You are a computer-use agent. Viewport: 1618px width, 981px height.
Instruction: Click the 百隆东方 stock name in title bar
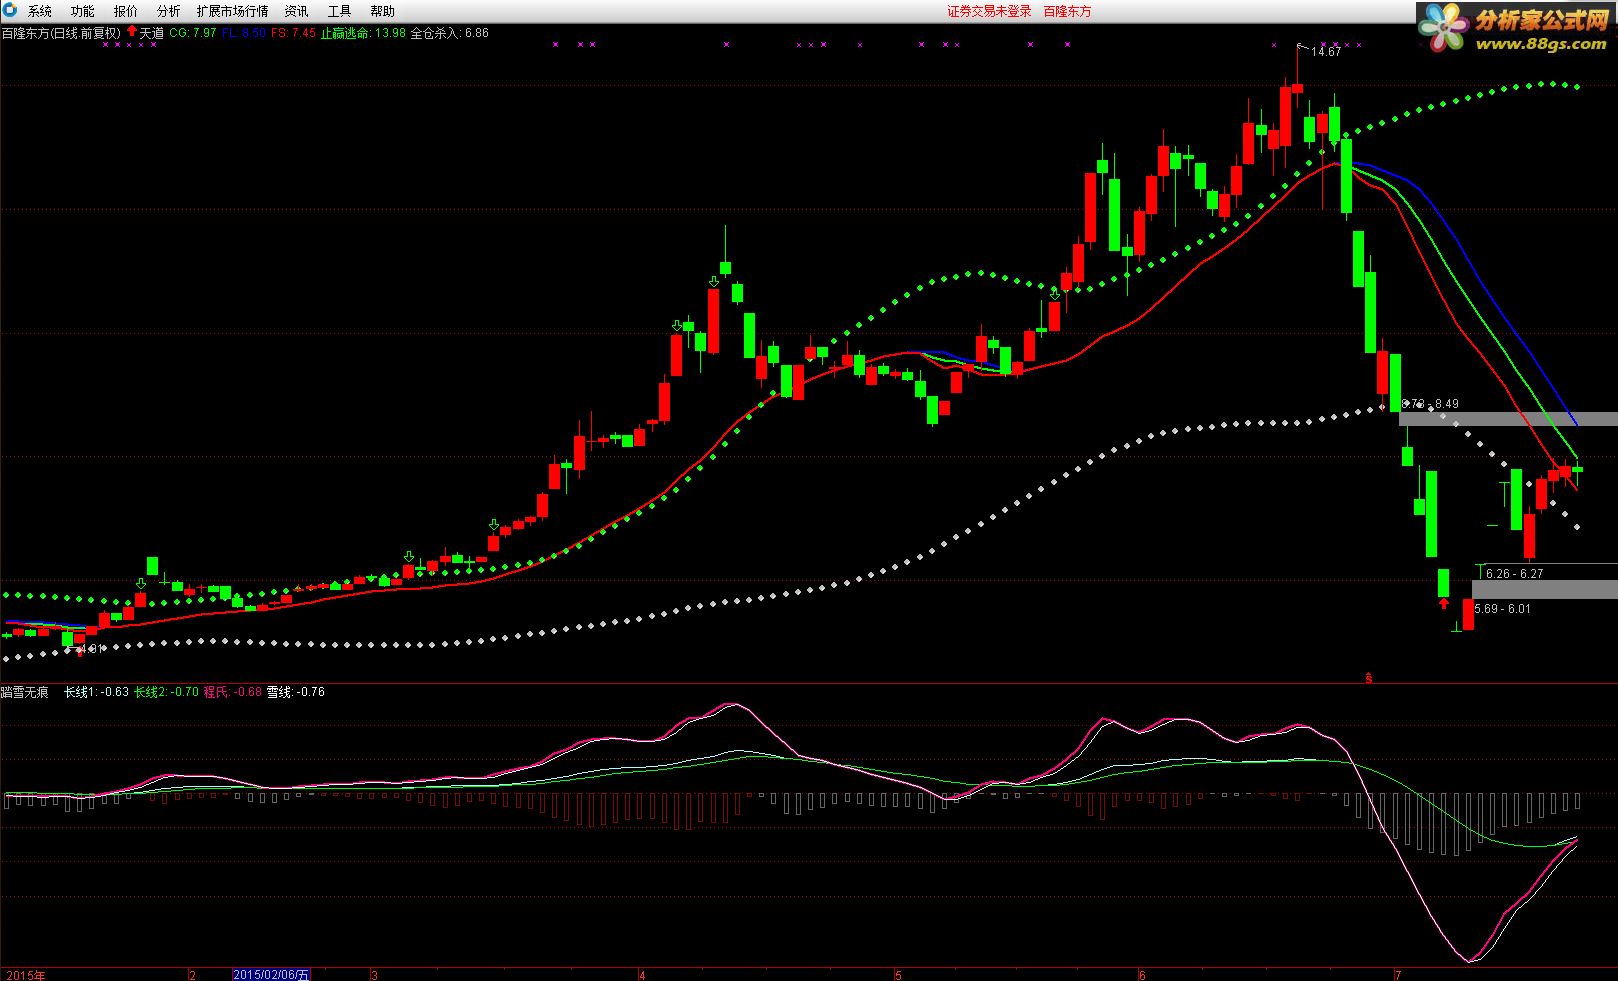click(1068, 11)
